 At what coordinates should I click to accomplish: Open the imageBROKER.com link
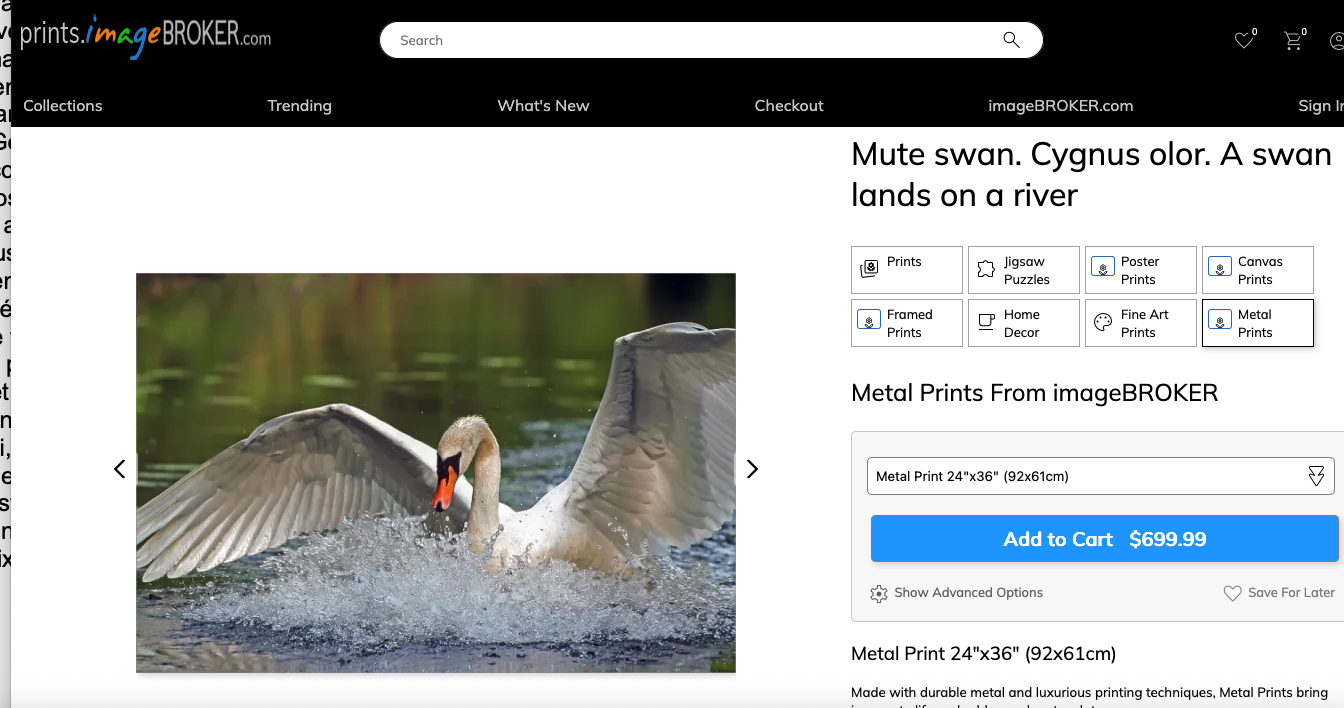[x=1060, y=106]
